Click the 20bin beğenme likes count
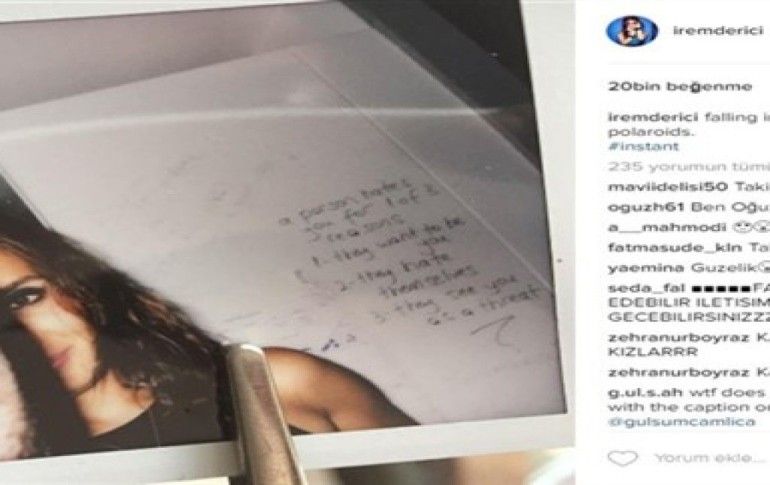 [x=680, y=87]
